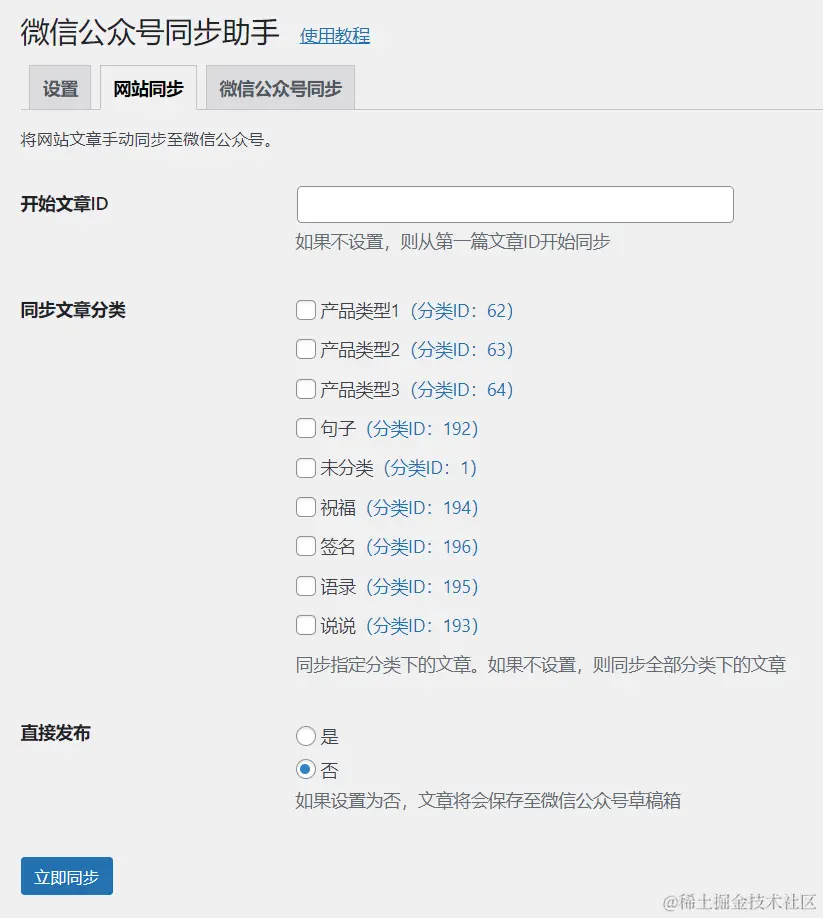Select 是 to publish directly
Screen dimensions: 823x918
305,734
